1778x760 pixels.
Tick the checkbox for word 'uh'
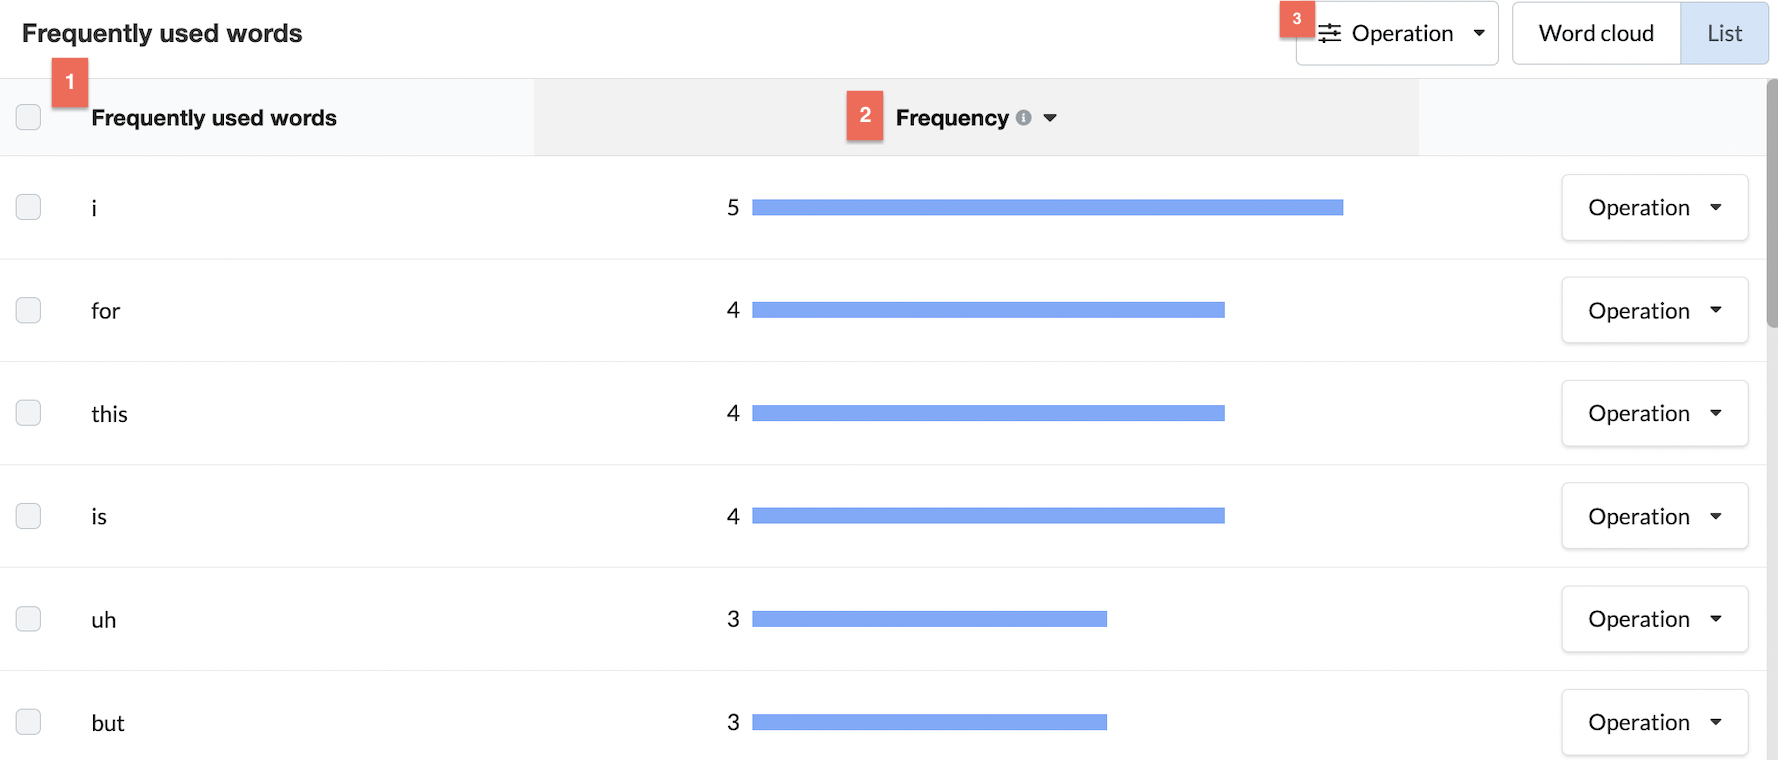tap(28, 619)
